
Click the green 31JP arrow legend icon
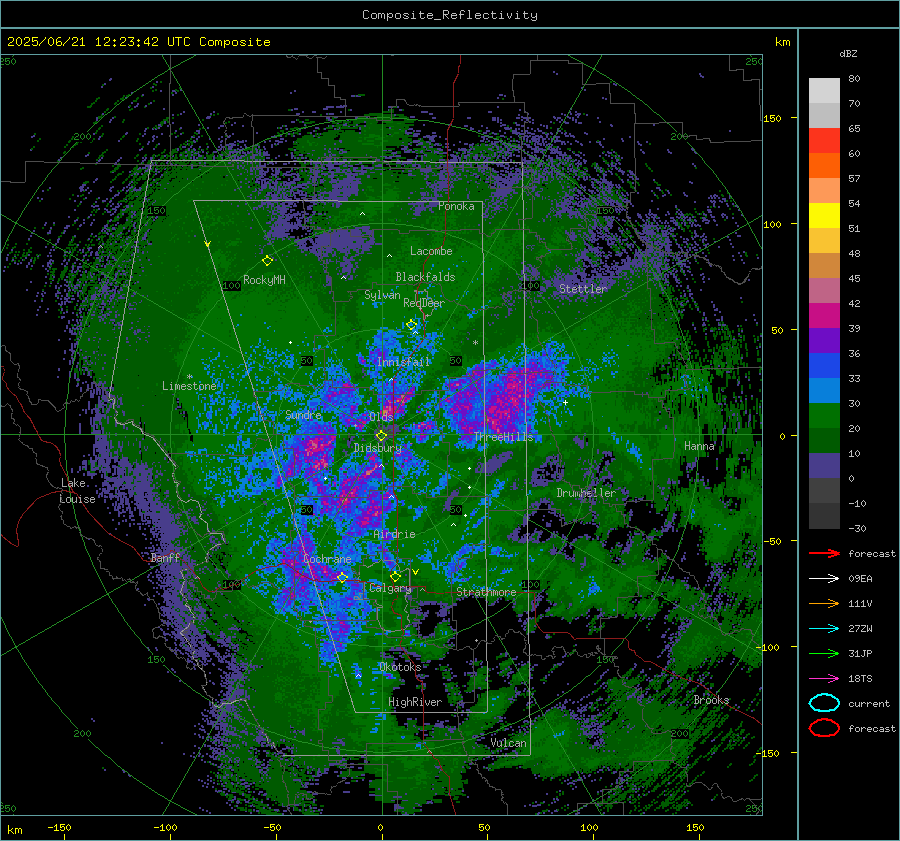pyautogui.click(x=824, y=653)
